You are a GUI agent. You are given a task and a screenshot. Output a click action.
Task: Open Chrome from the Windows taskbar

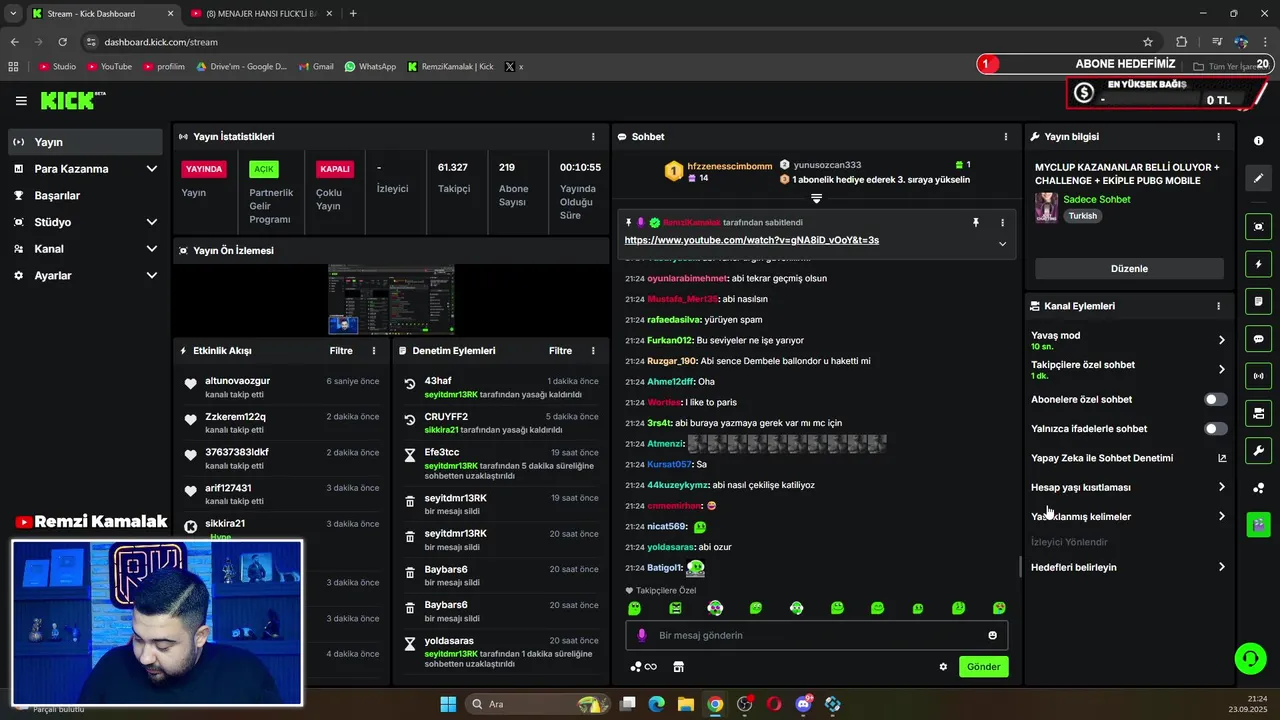tap(715, 704)
